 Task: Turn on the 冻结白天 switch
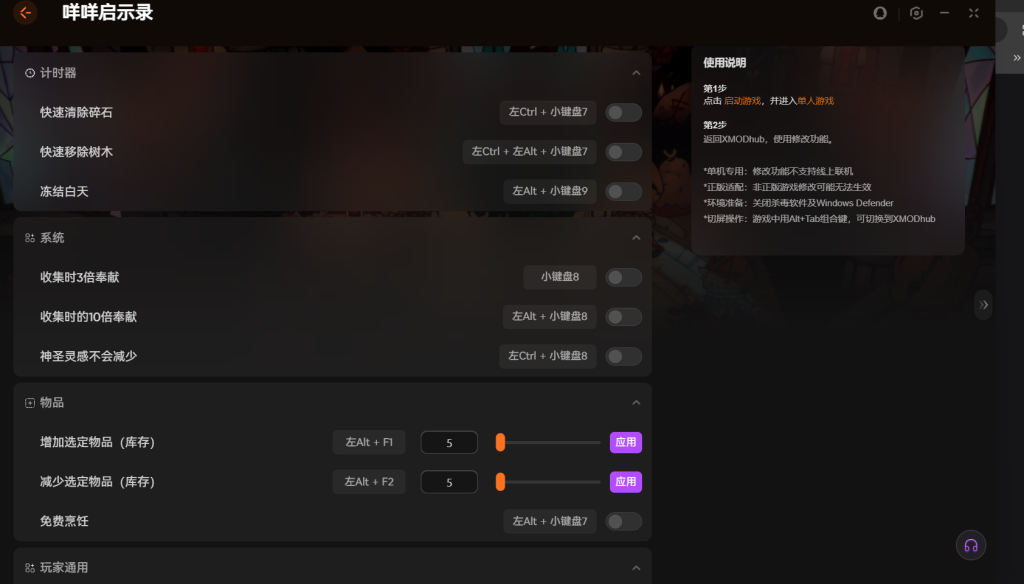(x=624, y=191)
